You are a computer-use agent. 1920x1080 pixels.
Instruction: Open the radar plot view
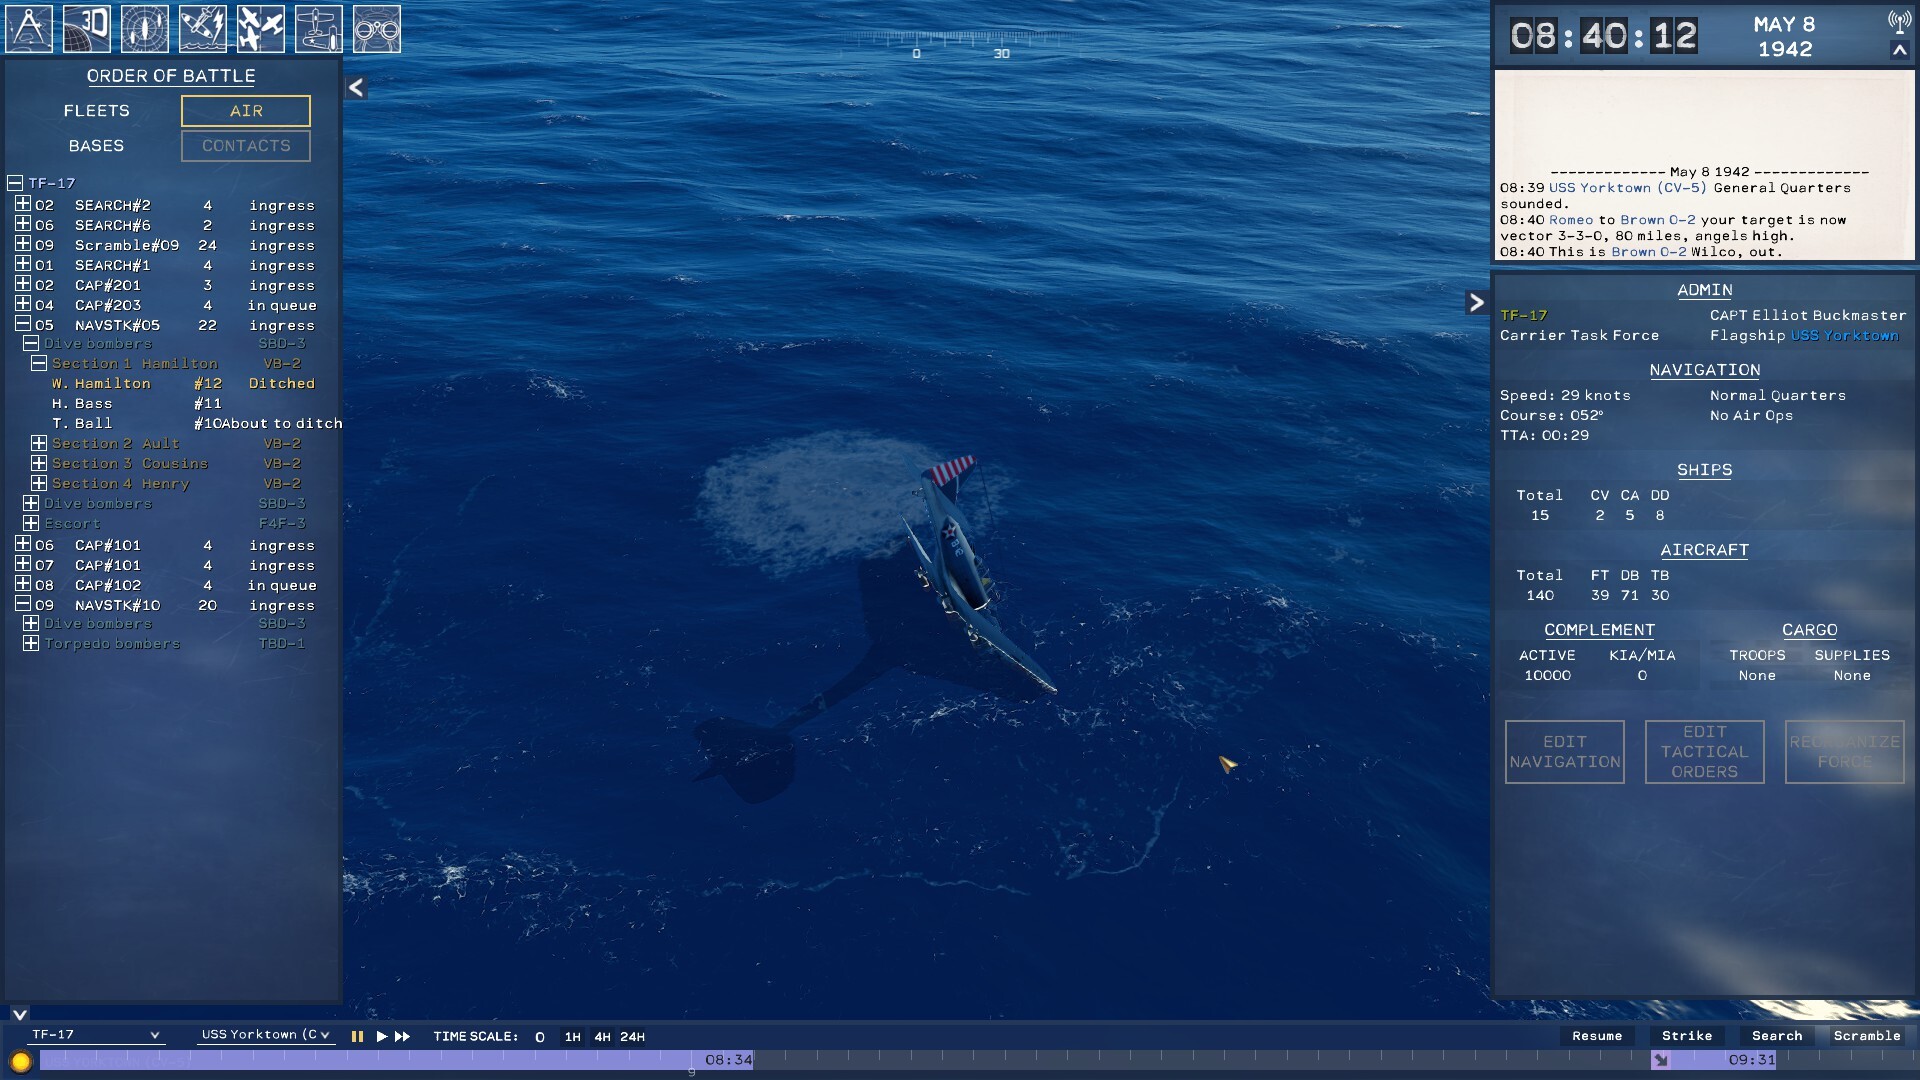click(145, 29)
